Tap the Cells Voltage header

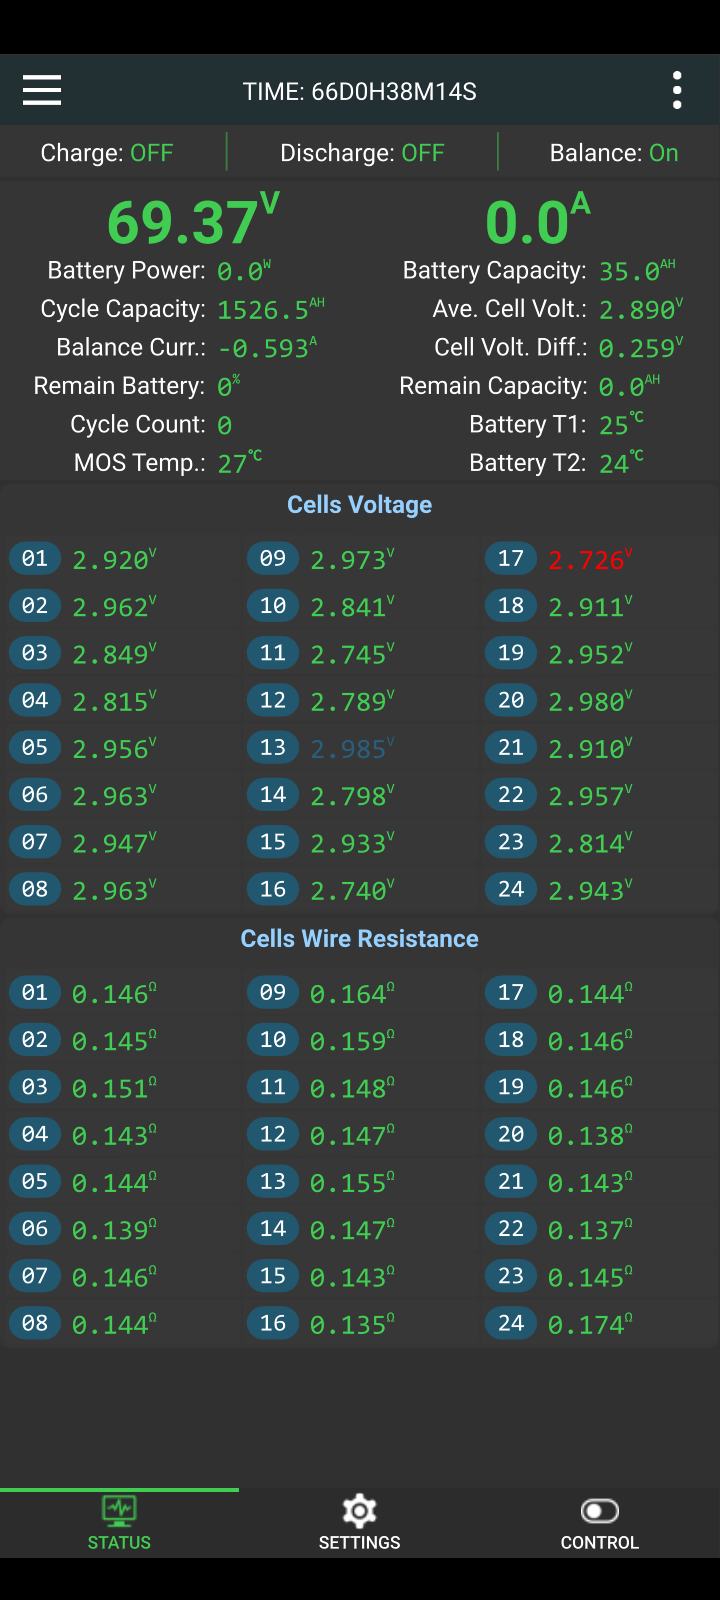pos(360,505)
